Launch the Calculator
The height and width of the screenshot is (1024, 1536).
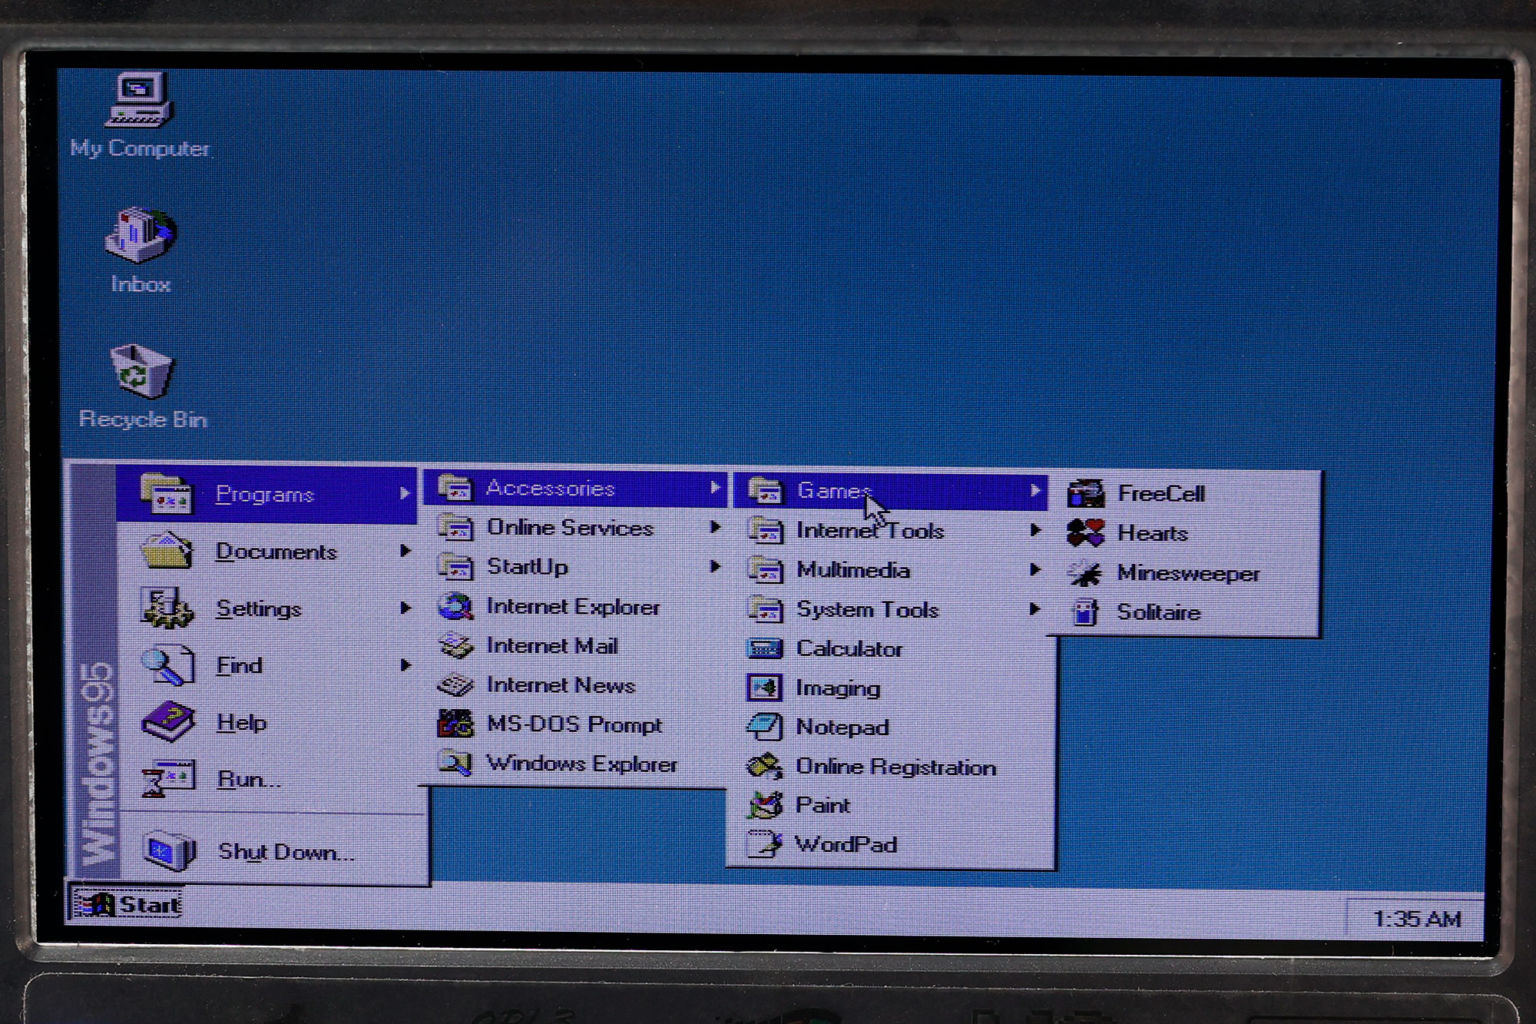[x=847, y=648]
